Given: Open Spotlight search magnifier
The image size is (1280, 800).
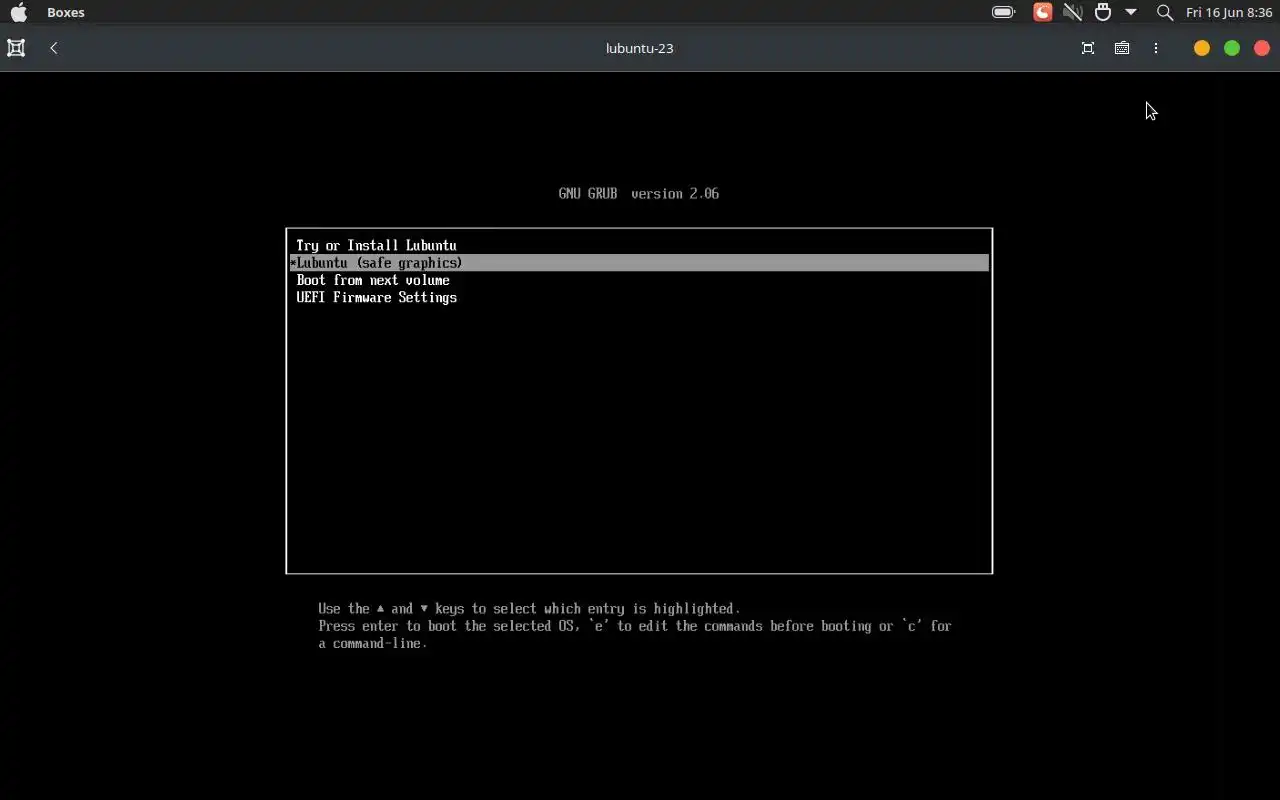Looking at the screenshot, I should (x=1164, y=12).
